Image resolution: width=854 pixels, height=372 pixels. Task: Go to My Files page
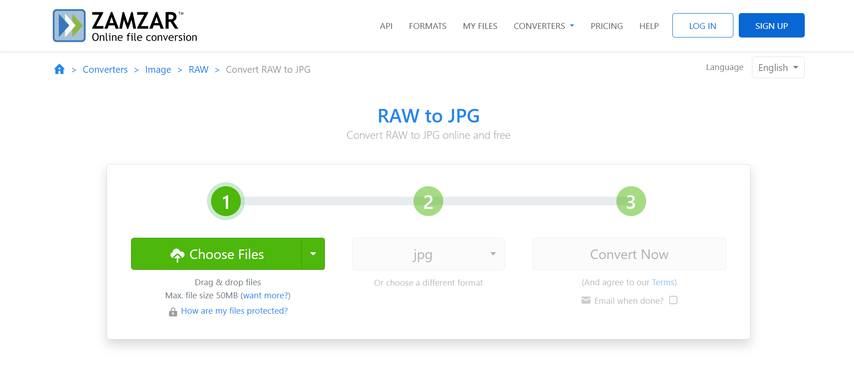point(480,26)
